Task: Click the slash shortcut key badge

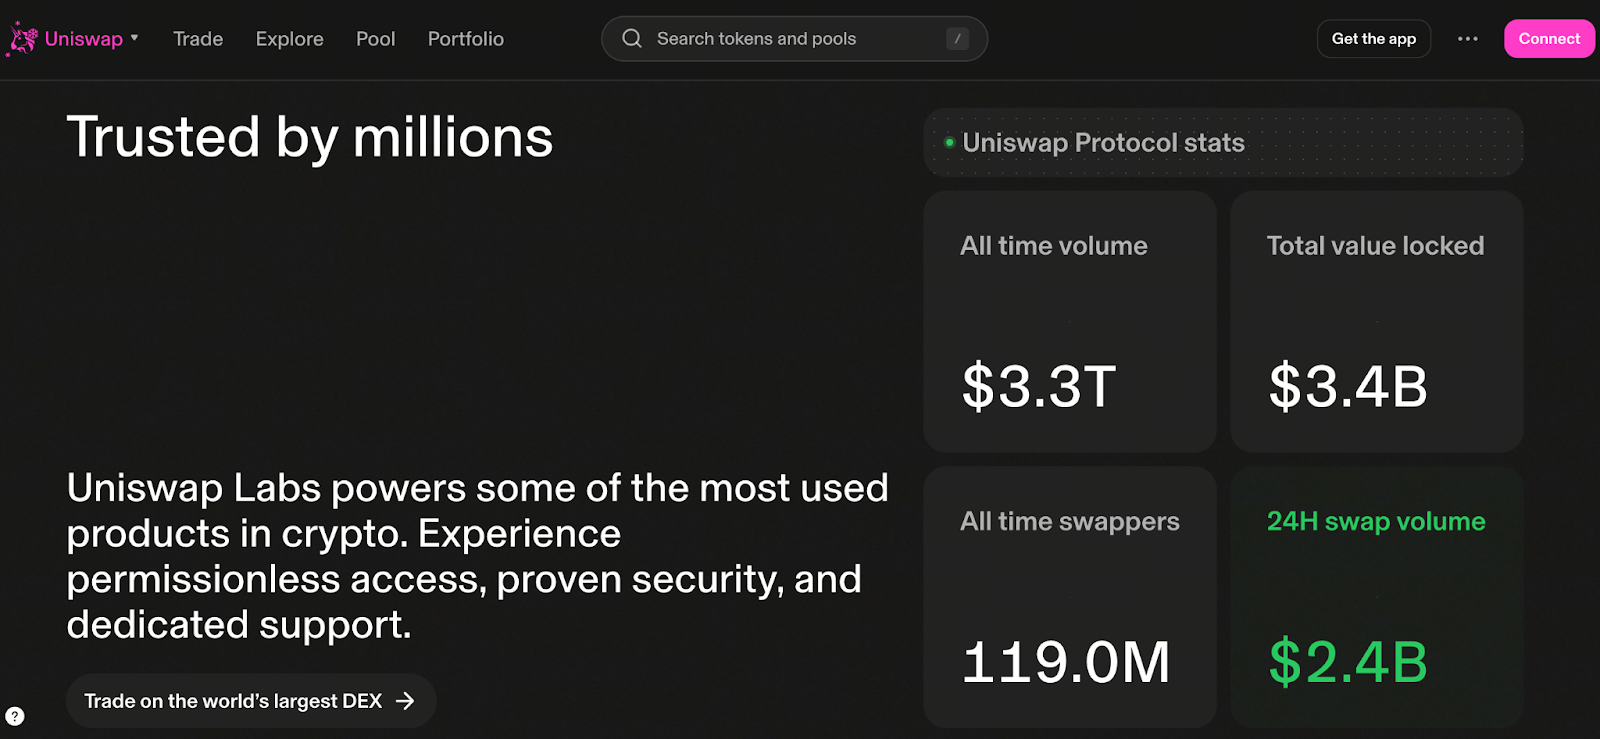Action: pyautogui.click(x=957, y=39)
